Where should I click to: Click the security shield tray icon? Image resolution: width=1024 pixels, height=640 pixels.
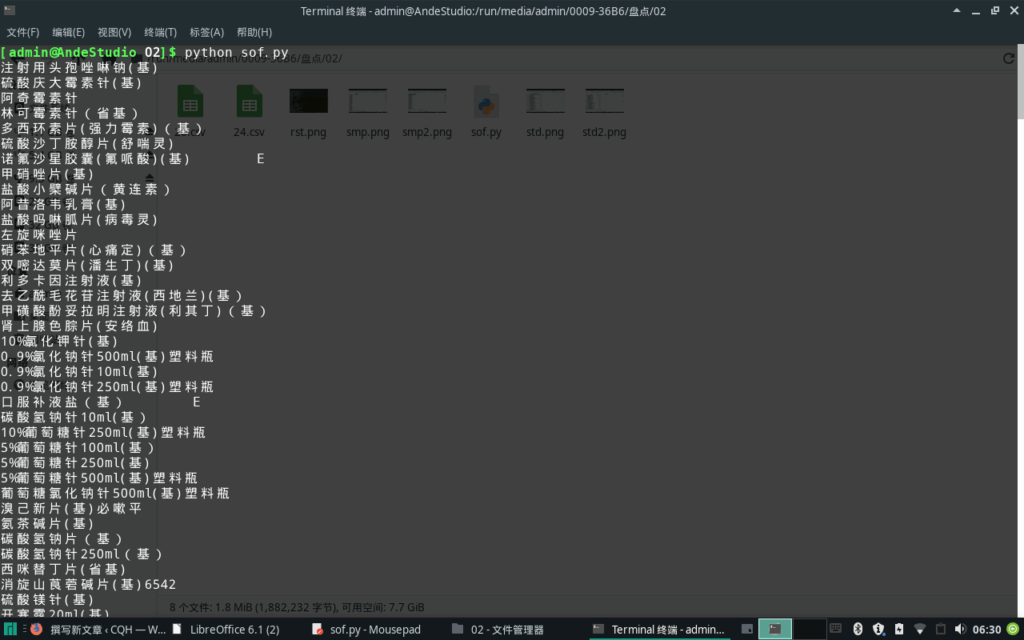878,629
